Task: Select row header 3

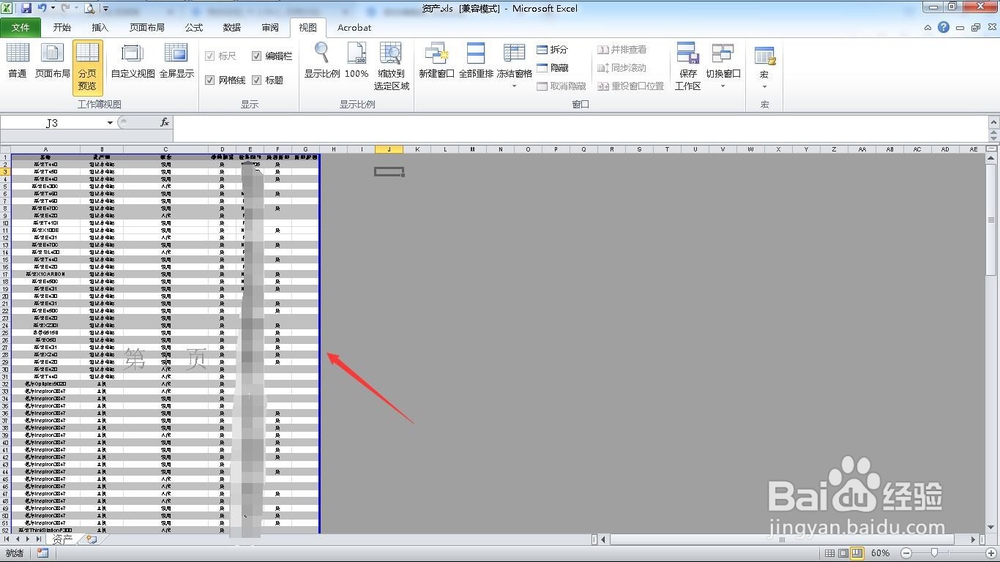Action: coord(5,172)
